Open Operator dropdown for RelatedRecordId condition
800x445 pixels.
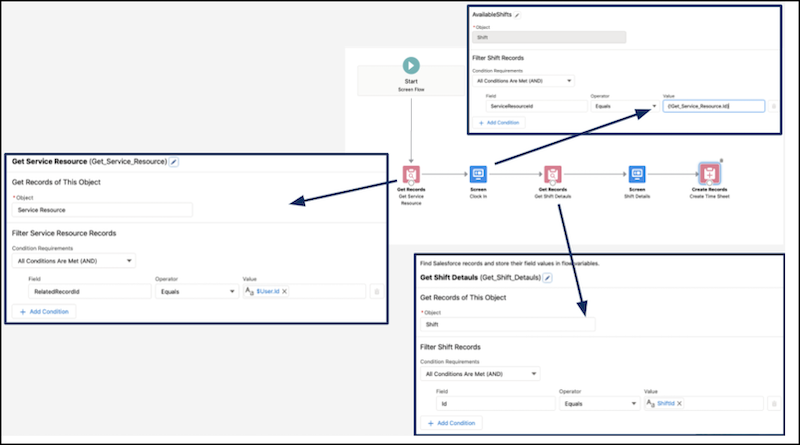coord(195,291)
